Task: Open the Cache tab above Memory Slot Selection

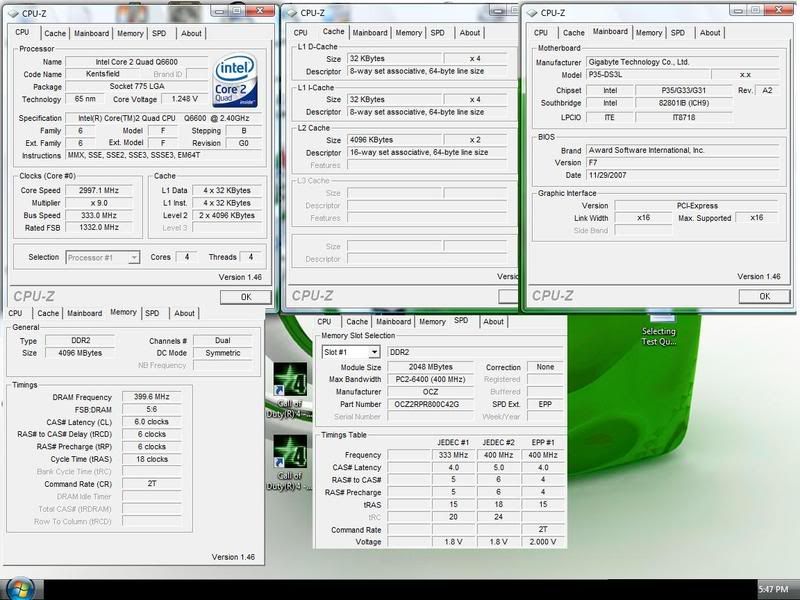Action: [x=357, y=322]
